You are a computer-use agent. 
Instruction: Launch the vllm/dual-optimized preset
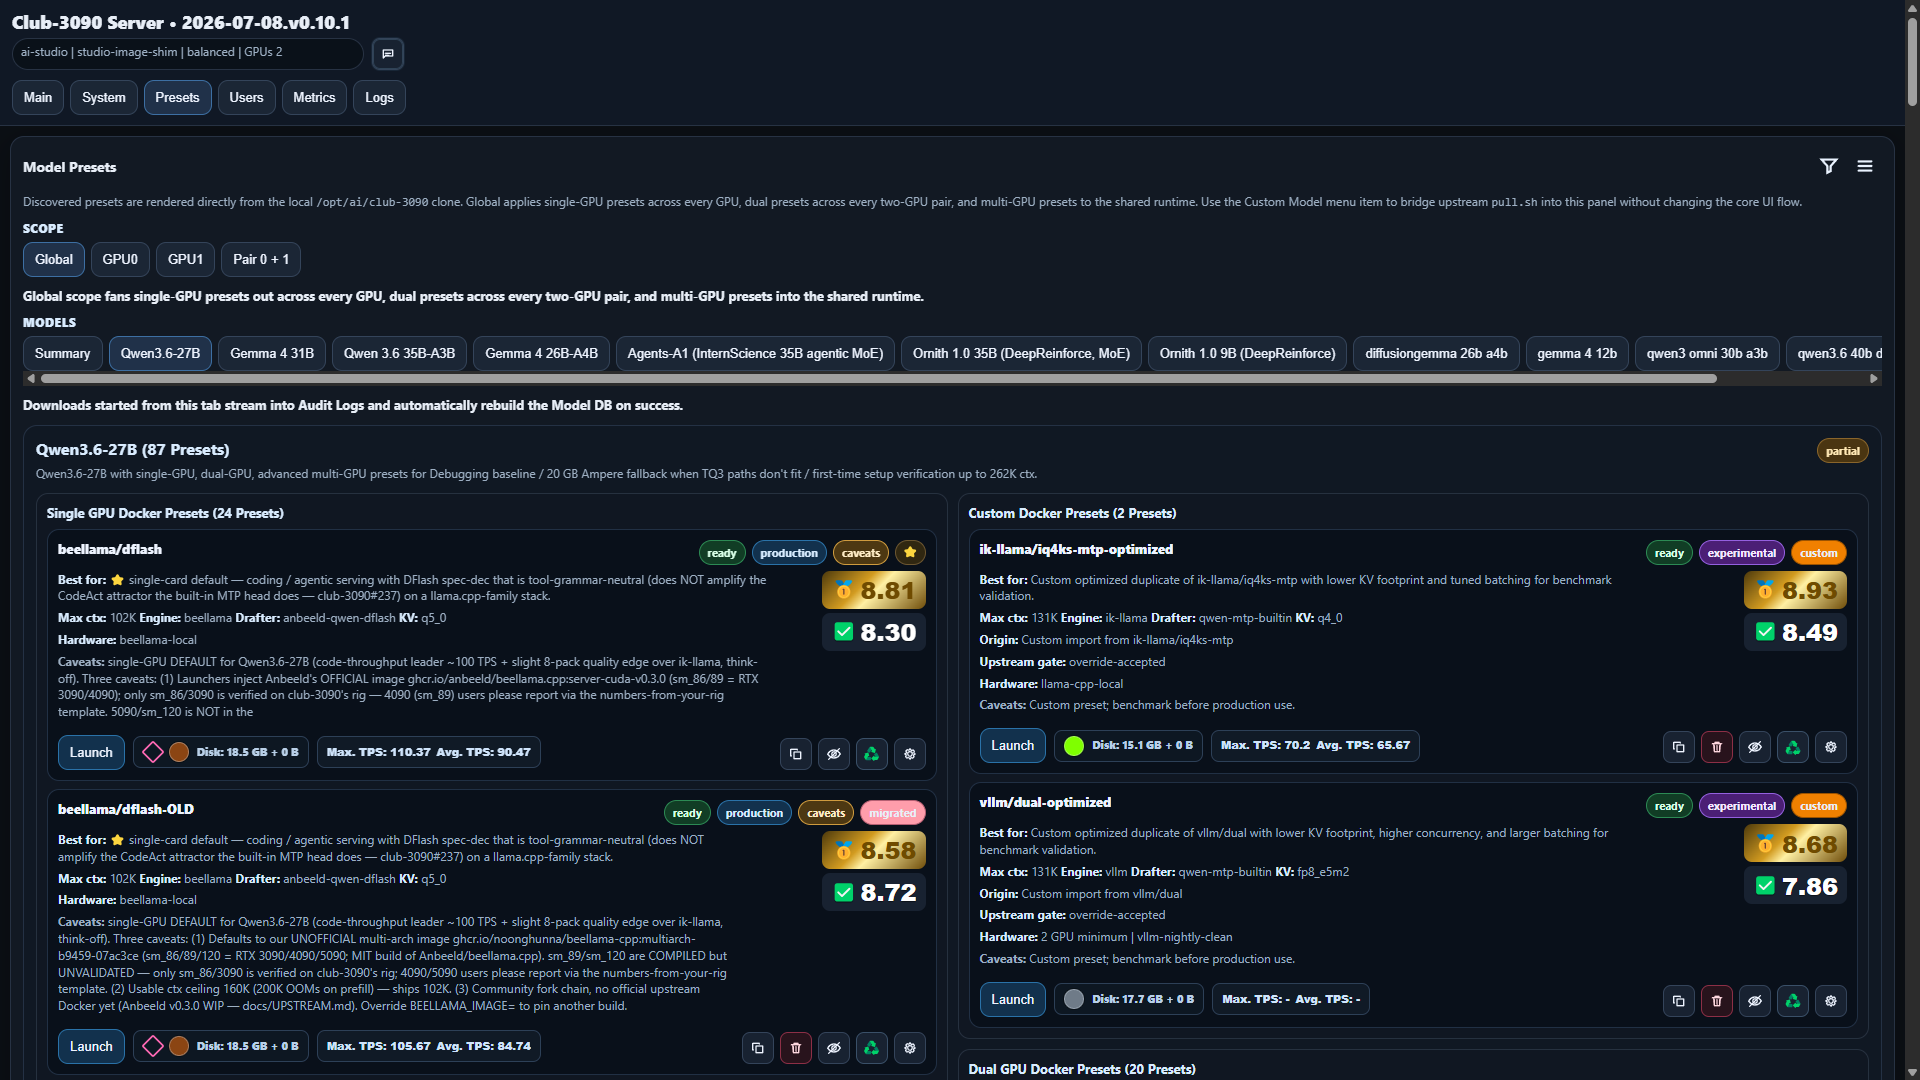point(1013,999)
